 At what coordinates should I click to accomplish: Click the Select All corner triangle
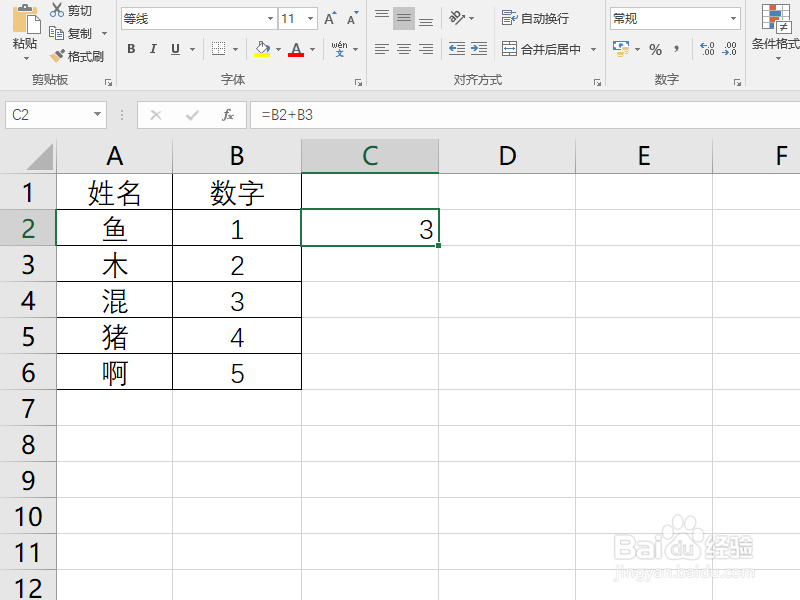point(40,157)
